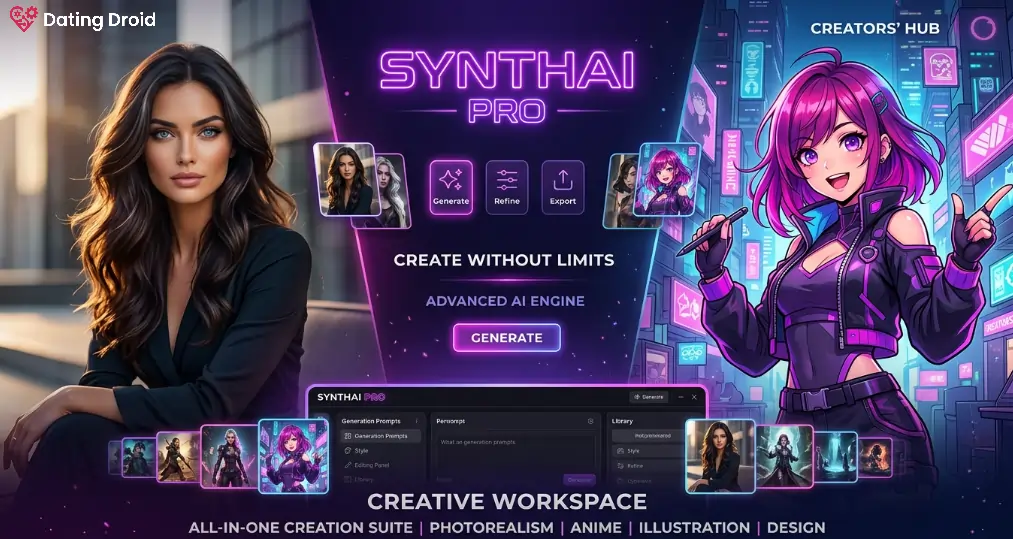Click the Export upload icon tile
This screenshot has width=1013, height=539.
click(563, 187)
